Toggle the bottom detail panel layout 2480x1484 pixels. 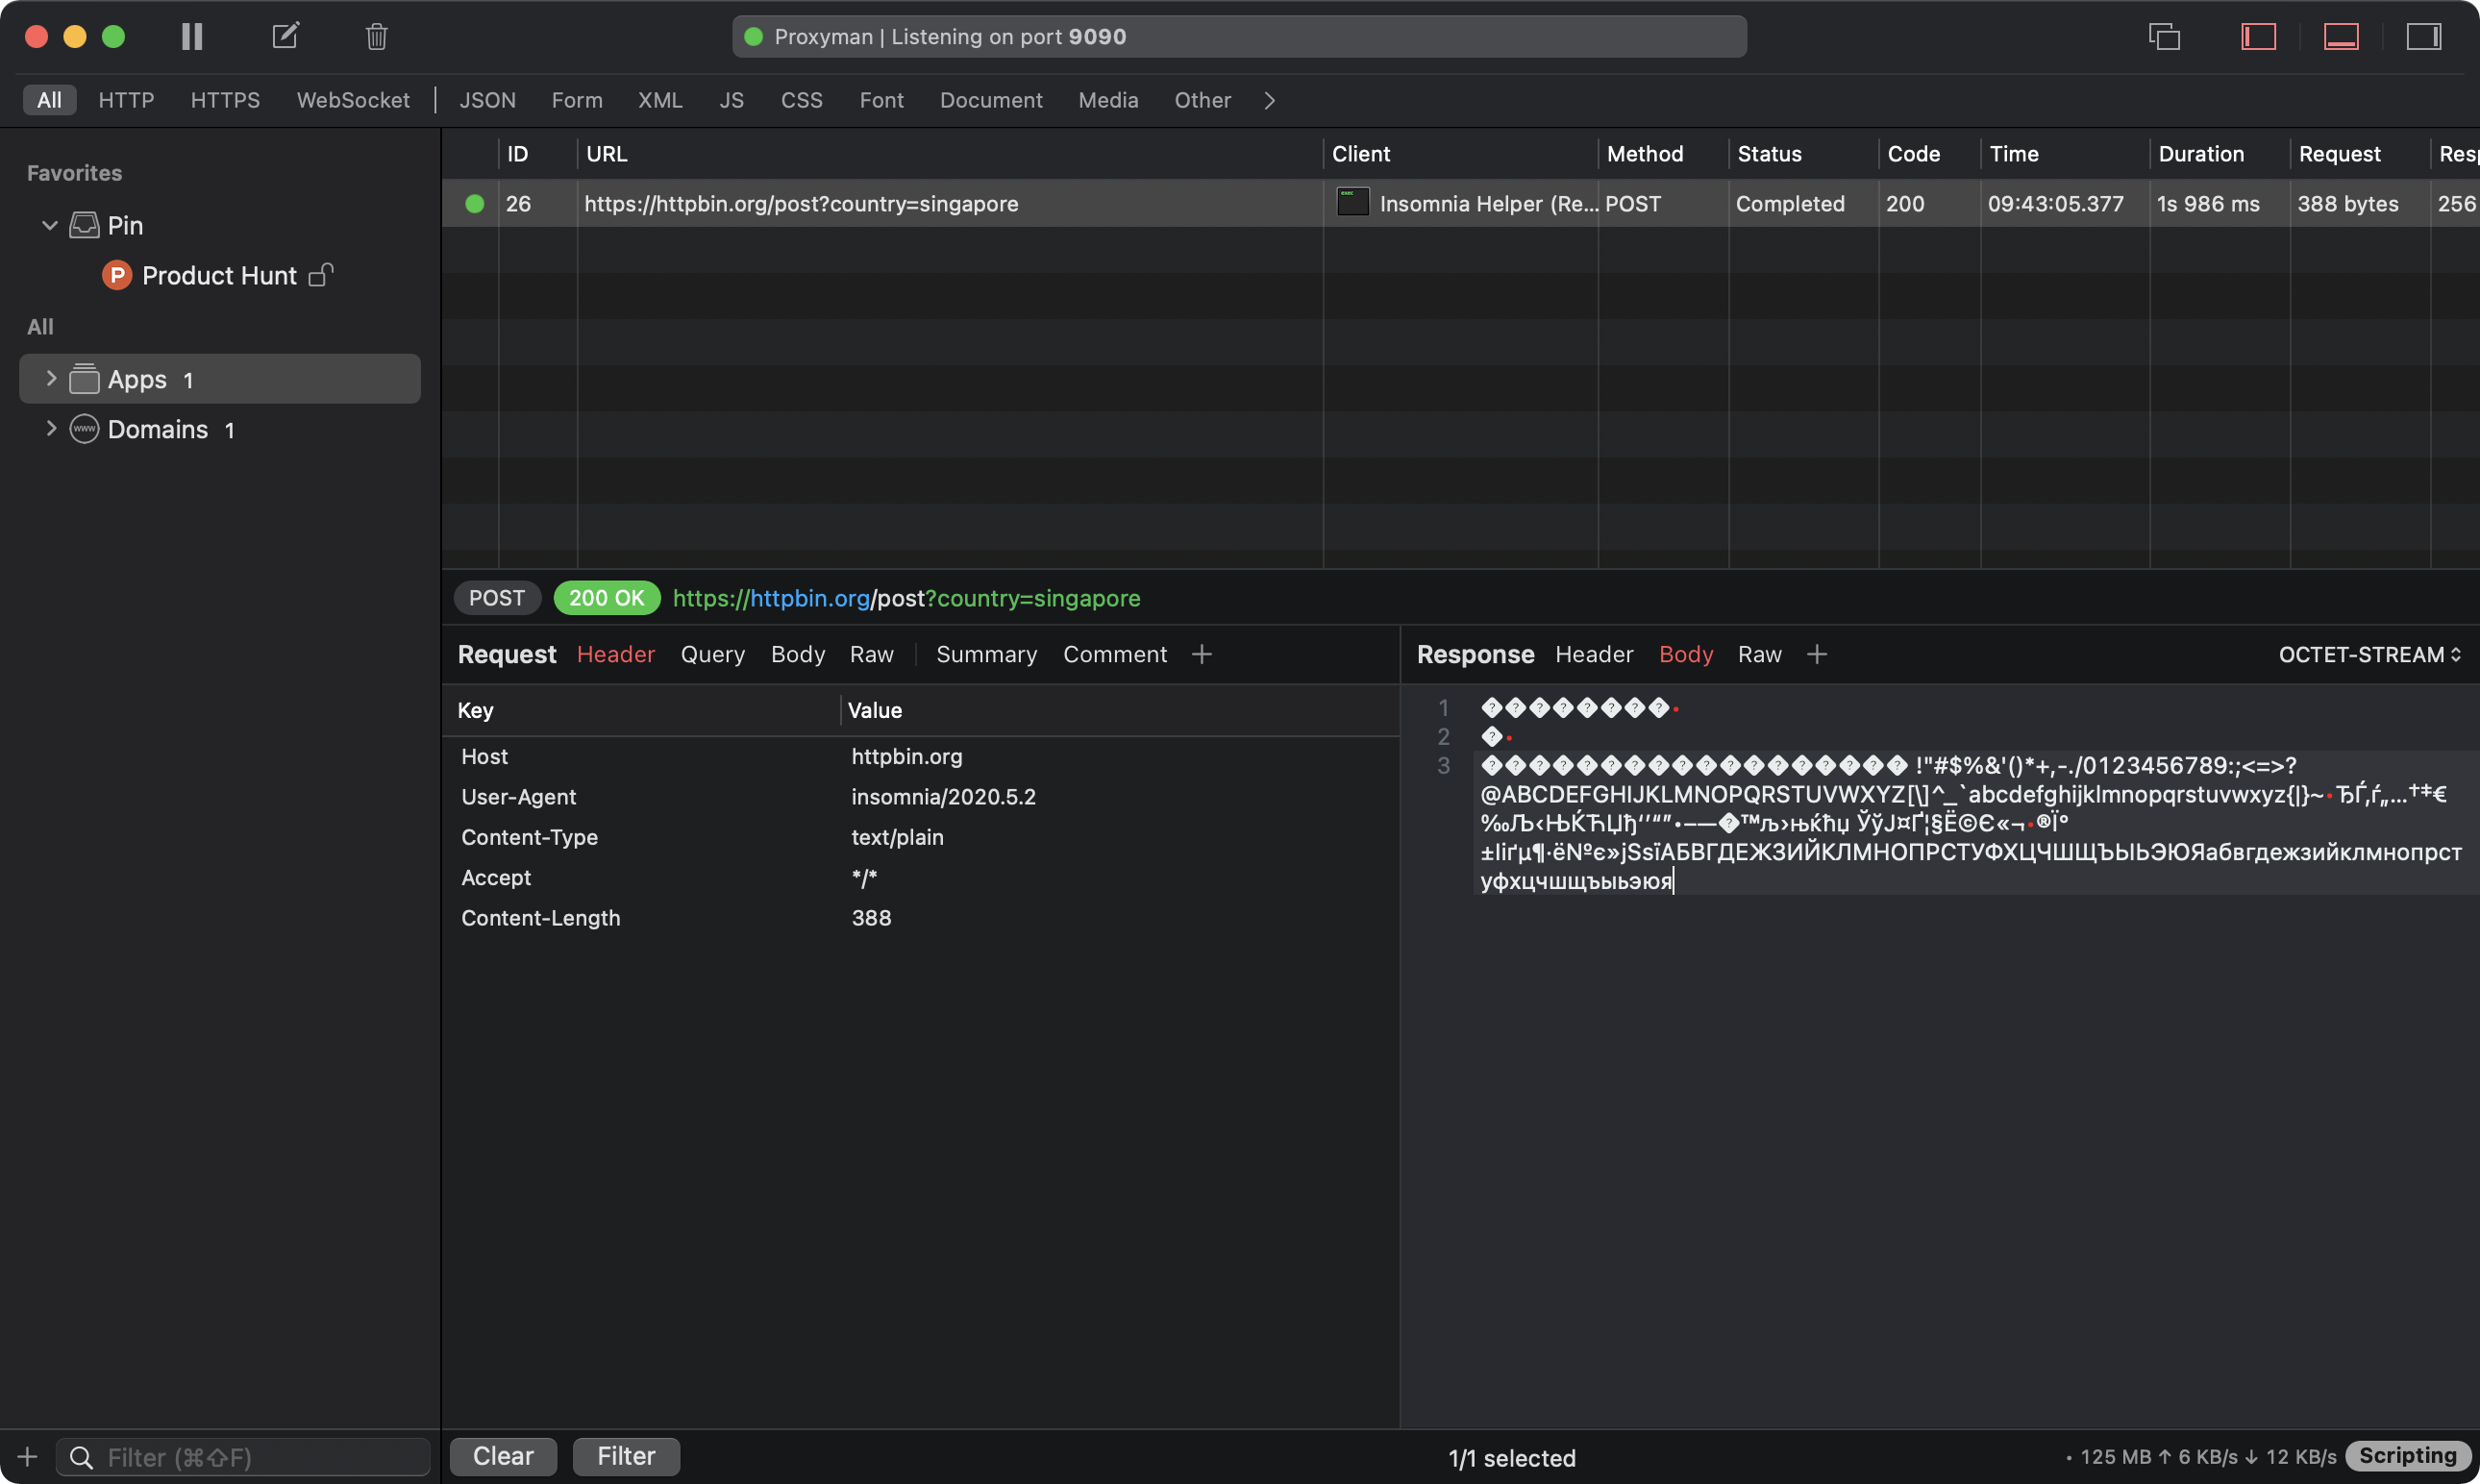point(2341,36)
